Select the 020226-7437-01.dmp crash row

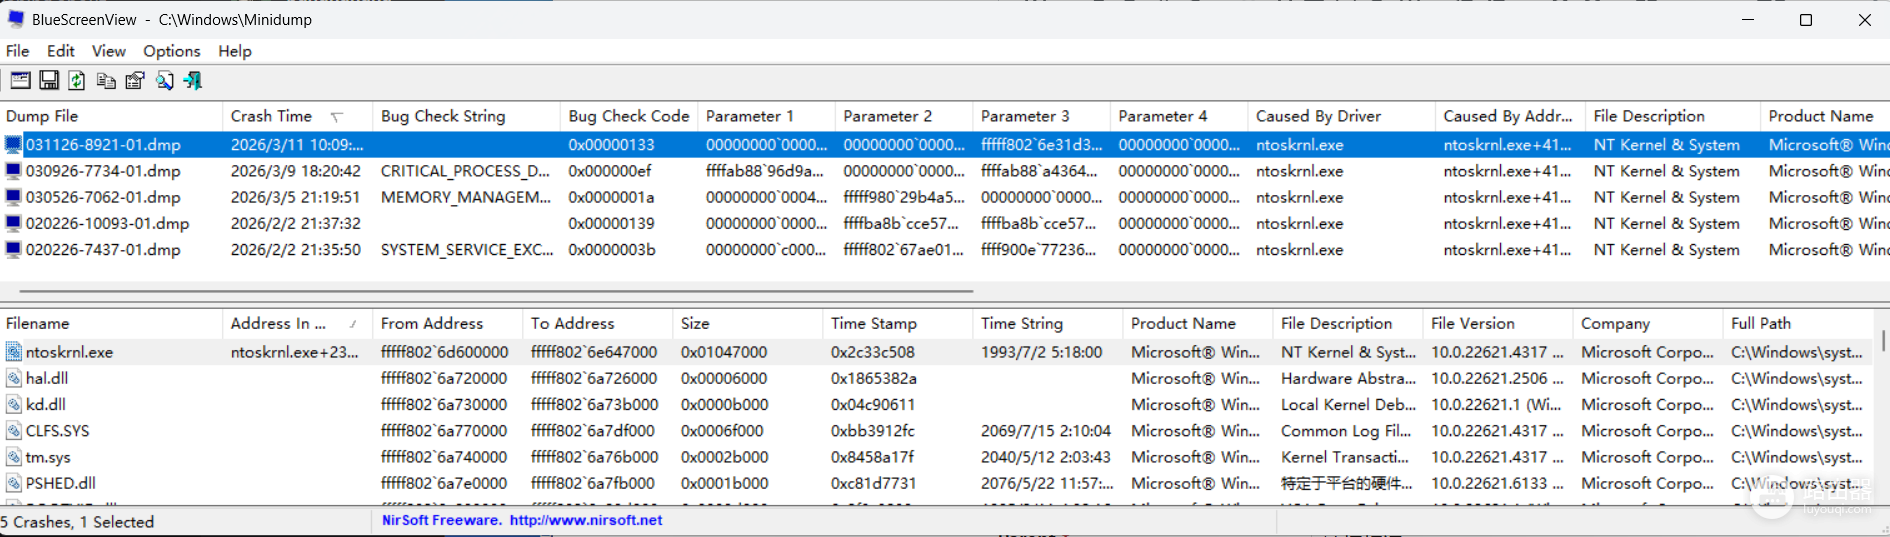(x=945, y=249)
